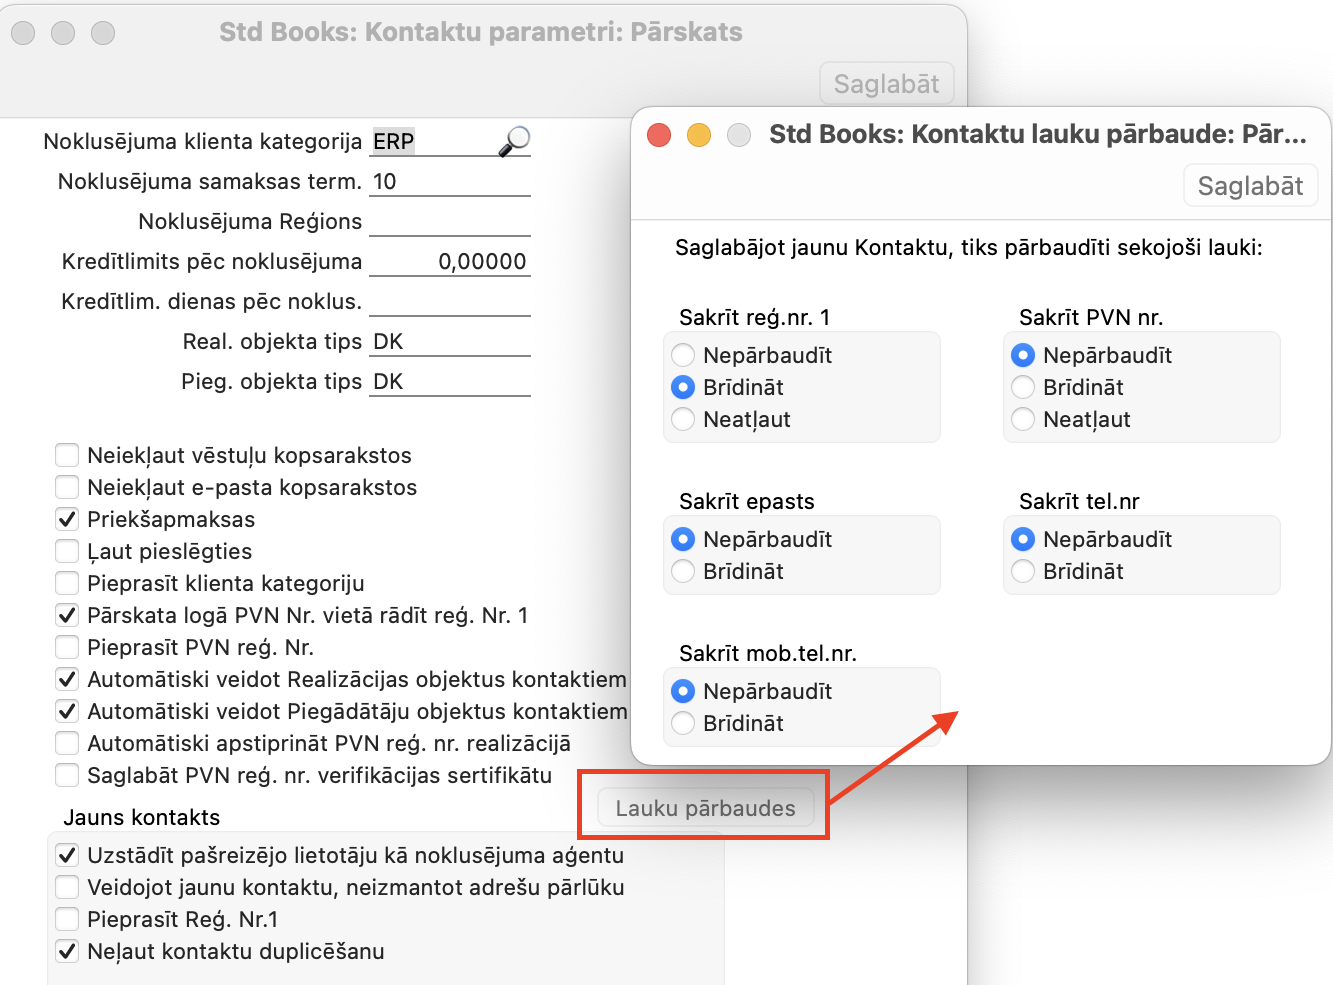
Task: Open the Lauku pārbaudes button
Action: pos(705,808)
